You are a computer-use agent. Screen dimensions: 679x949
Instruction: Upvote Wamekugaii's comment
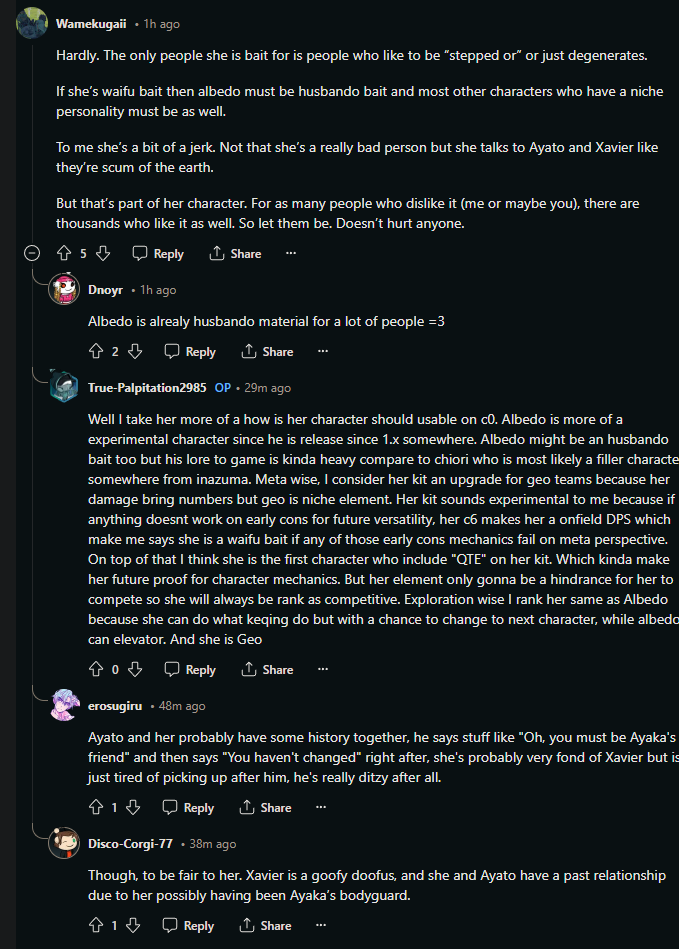click(x=64, y=254)
